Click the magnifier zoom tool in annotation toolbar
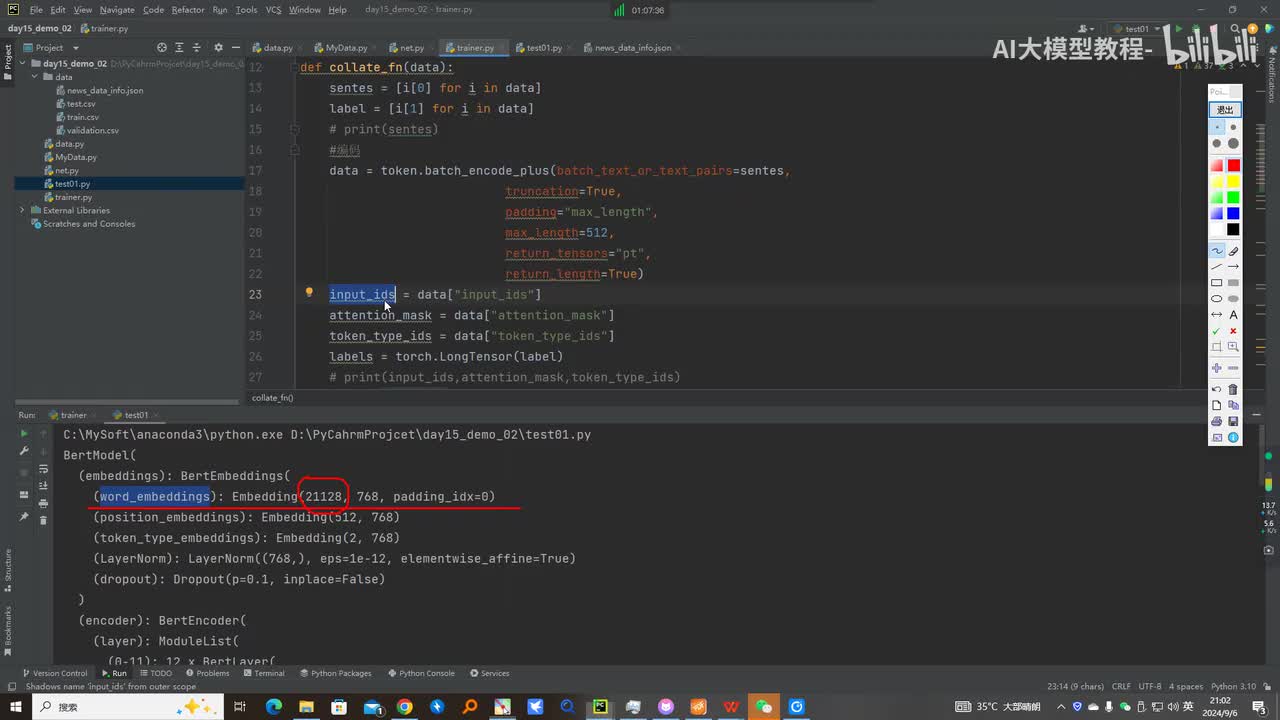The image size is (1280, 720). pos(1233,347)
